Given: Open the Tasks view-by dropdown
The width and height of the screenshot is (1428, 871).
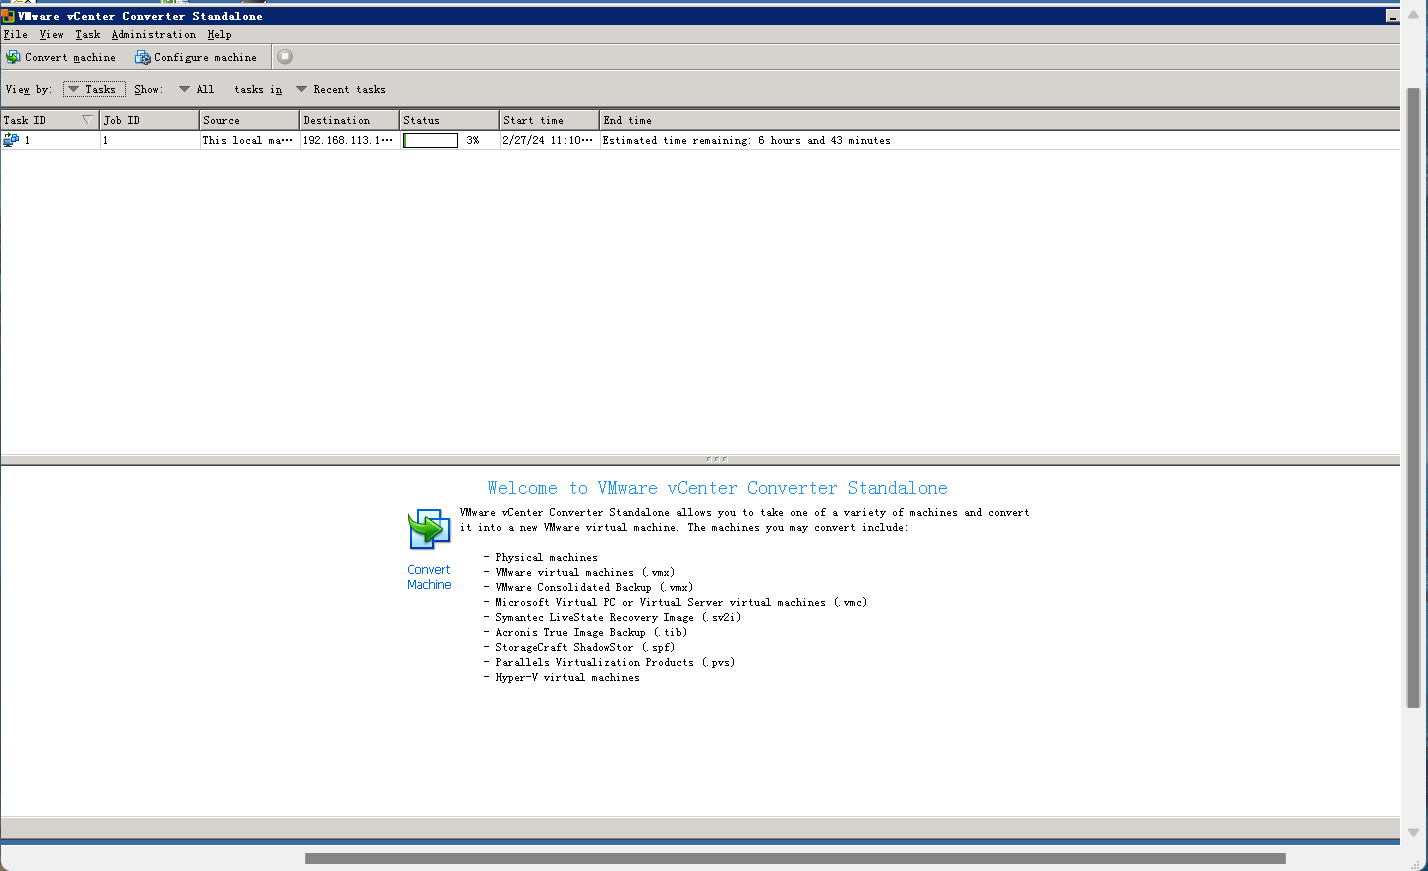Looking at the screenshot, I should point(94,89).
